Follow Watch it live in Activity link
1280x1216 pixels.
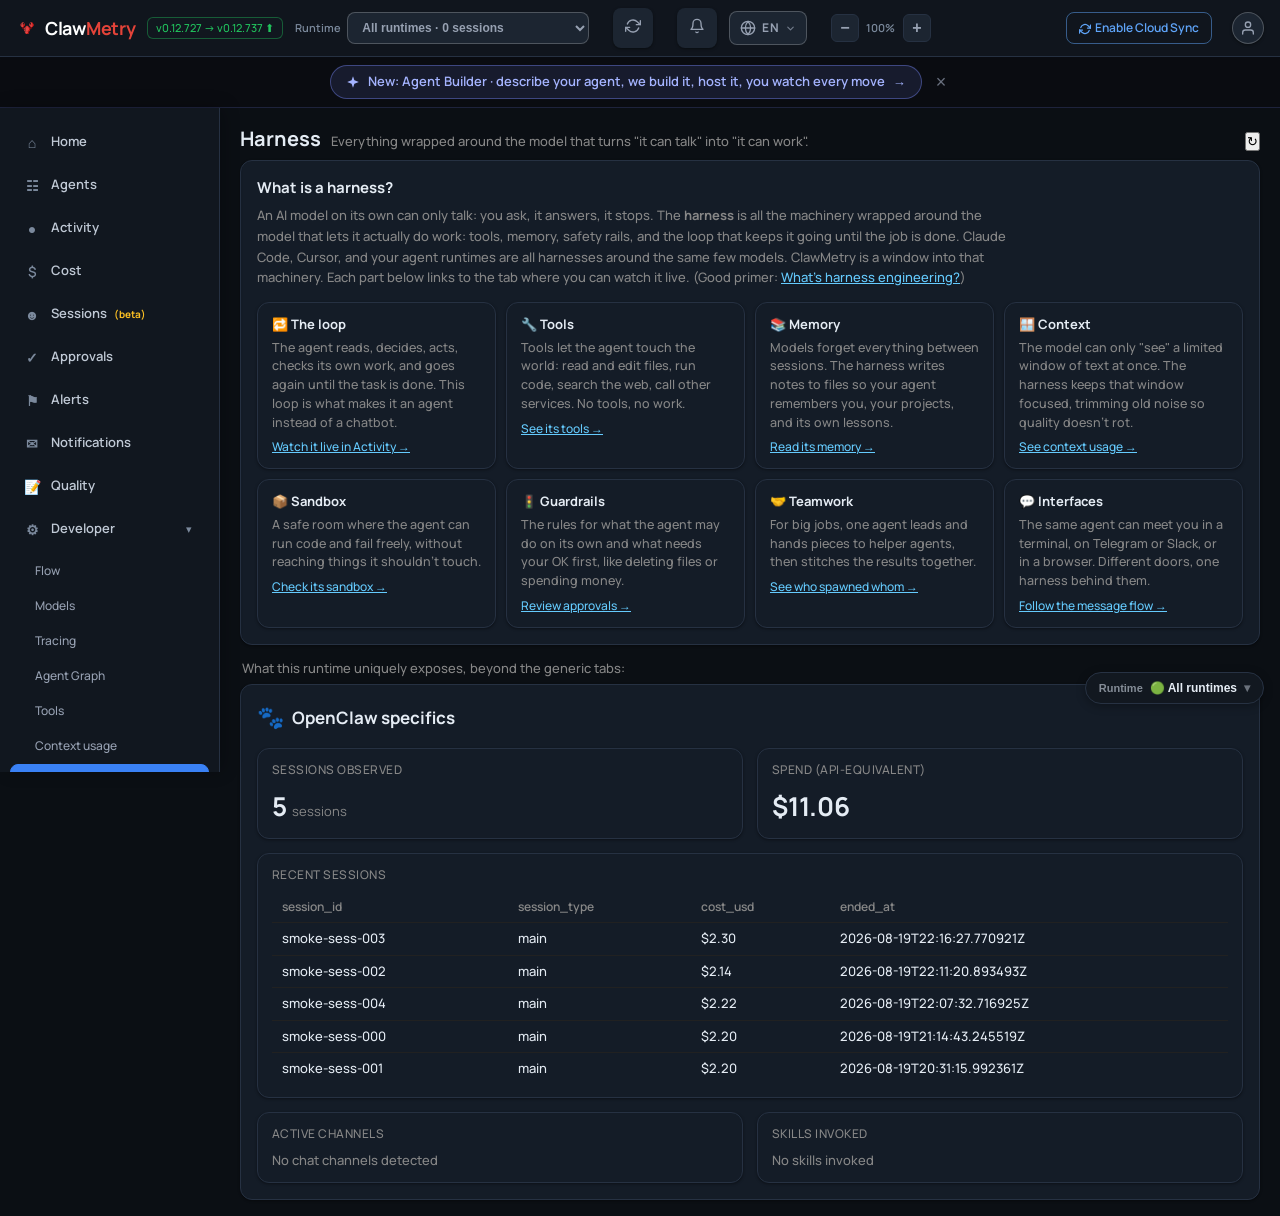pyautogui.click(x=340, y=447)
